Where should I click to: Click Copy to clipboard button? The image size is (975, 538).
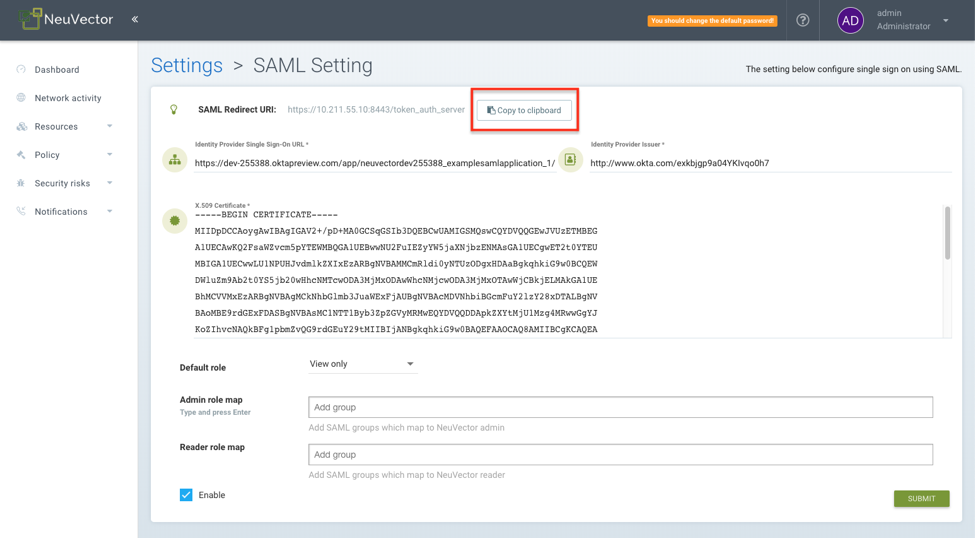coord(524,110)
